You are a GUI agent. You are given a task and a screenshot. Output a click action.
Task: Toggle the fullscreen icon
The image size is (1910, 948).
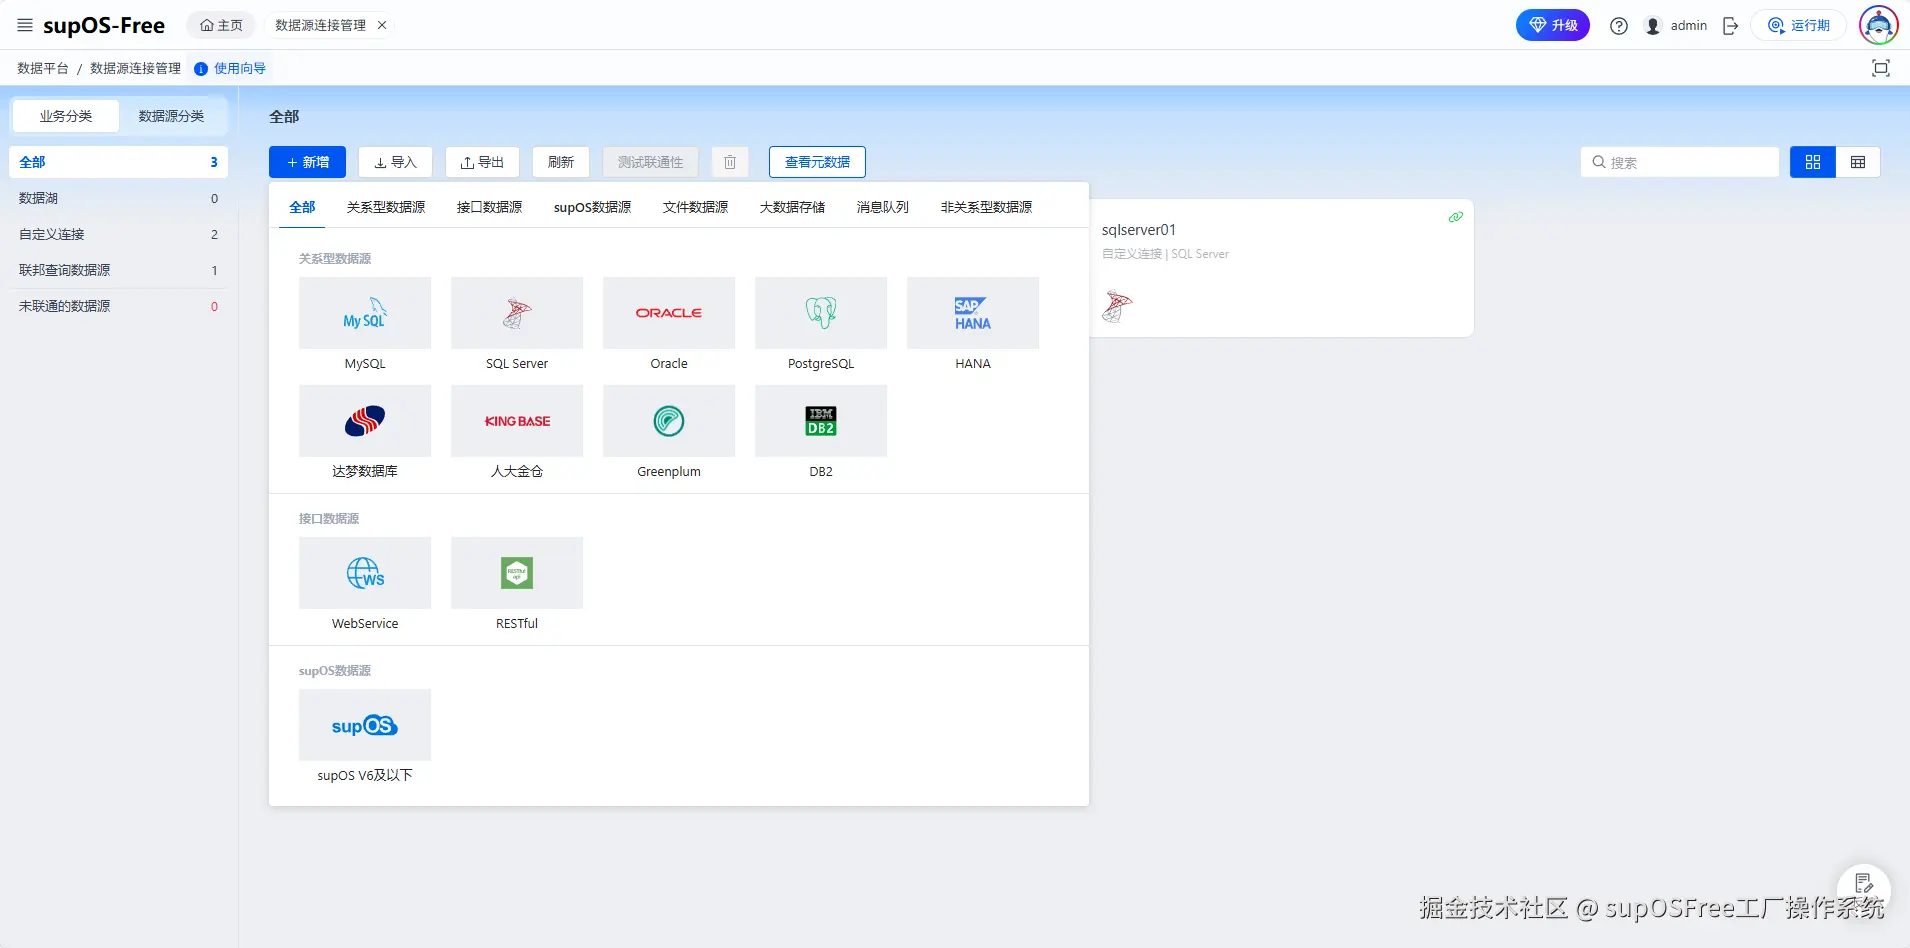point(1881,68)
